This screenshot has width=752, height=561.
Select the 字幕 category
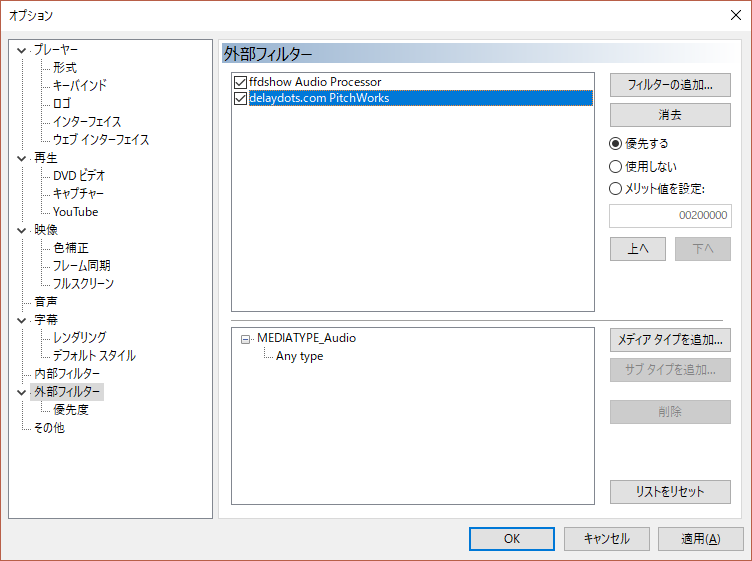[x=46, y=319]
